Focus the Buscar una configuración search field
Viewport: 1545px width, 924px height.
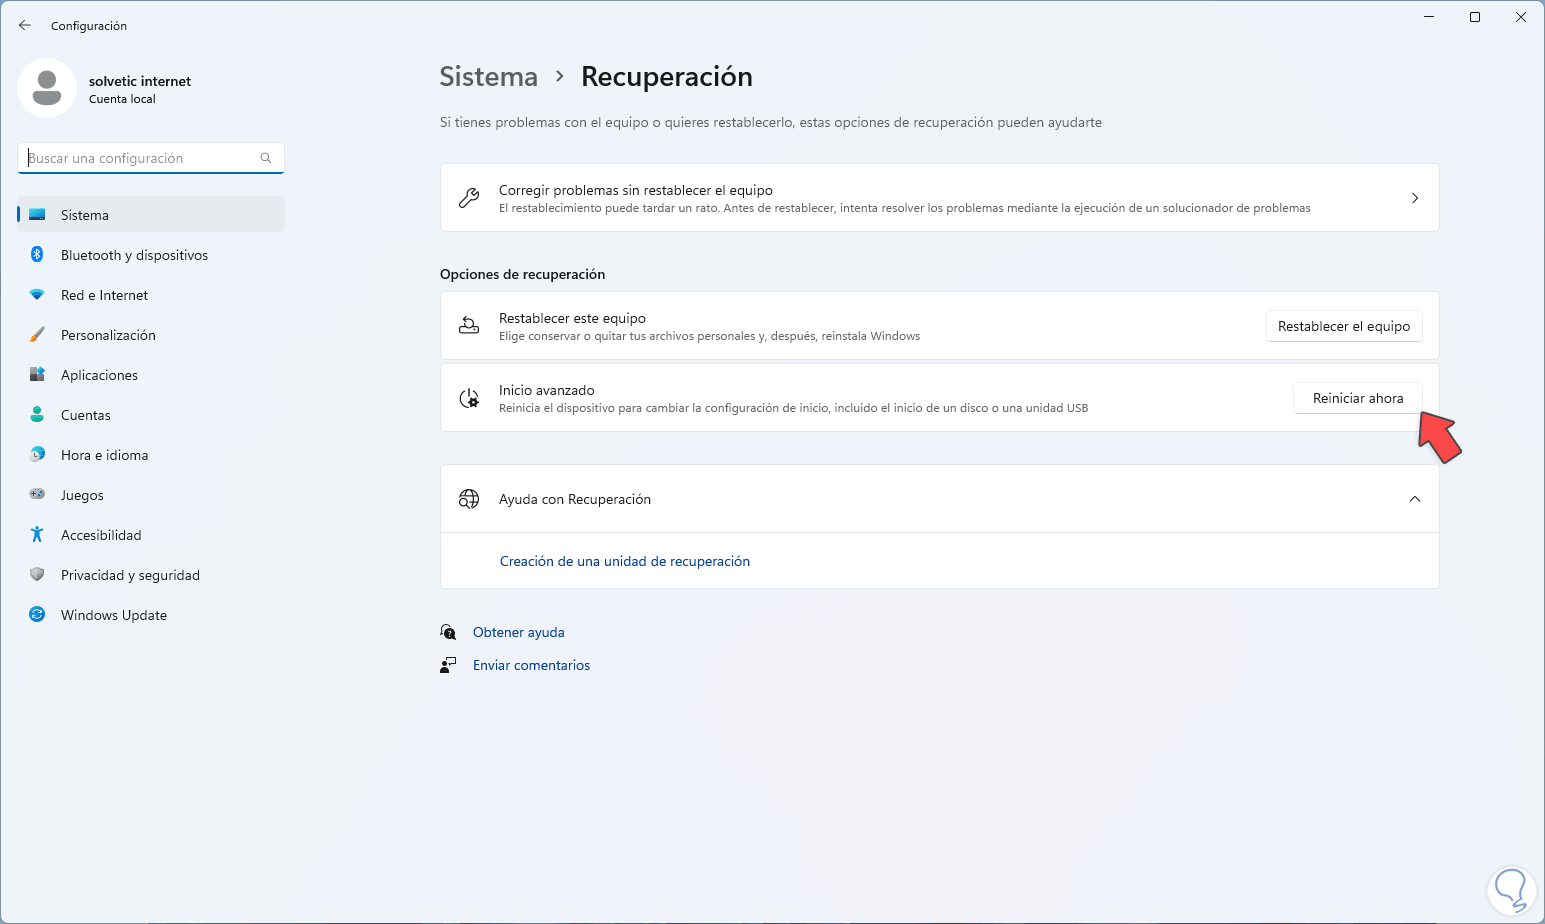pos(140,158)
